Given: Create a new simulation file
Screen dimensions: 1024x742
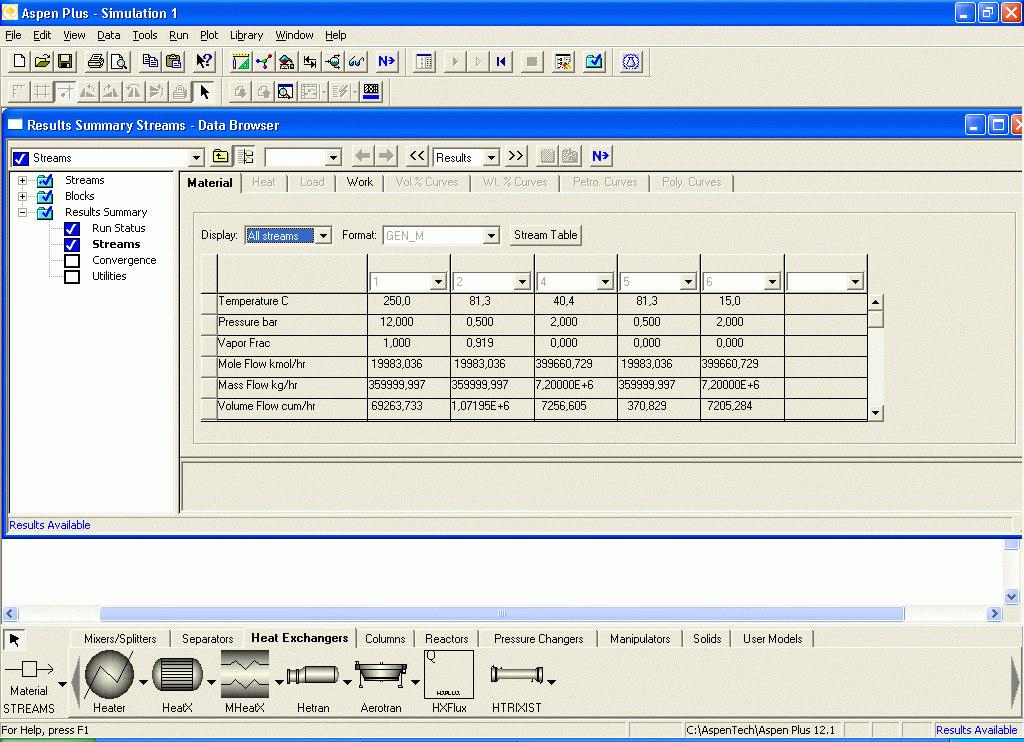Looking at the screenshot, I should point(19,61).
